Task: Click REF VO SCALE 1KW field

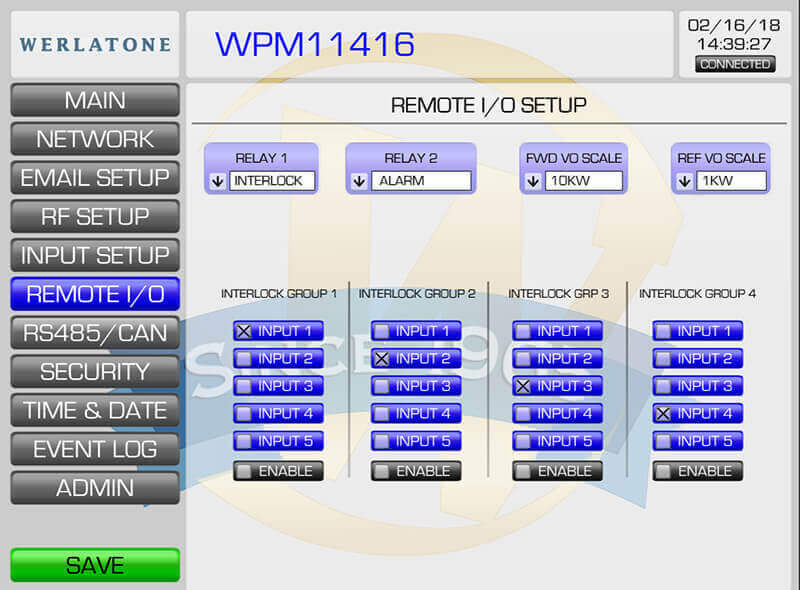Action: (x=732, y=181)
